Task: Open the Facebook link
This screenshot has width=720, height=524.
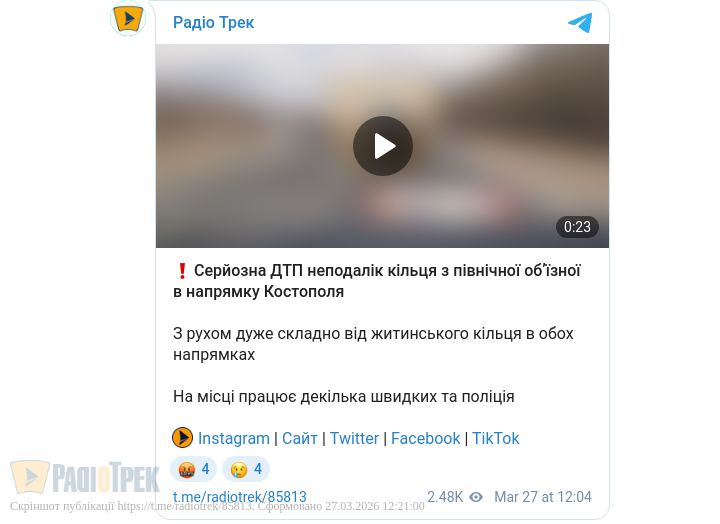Action: click(x=425, y=438)
